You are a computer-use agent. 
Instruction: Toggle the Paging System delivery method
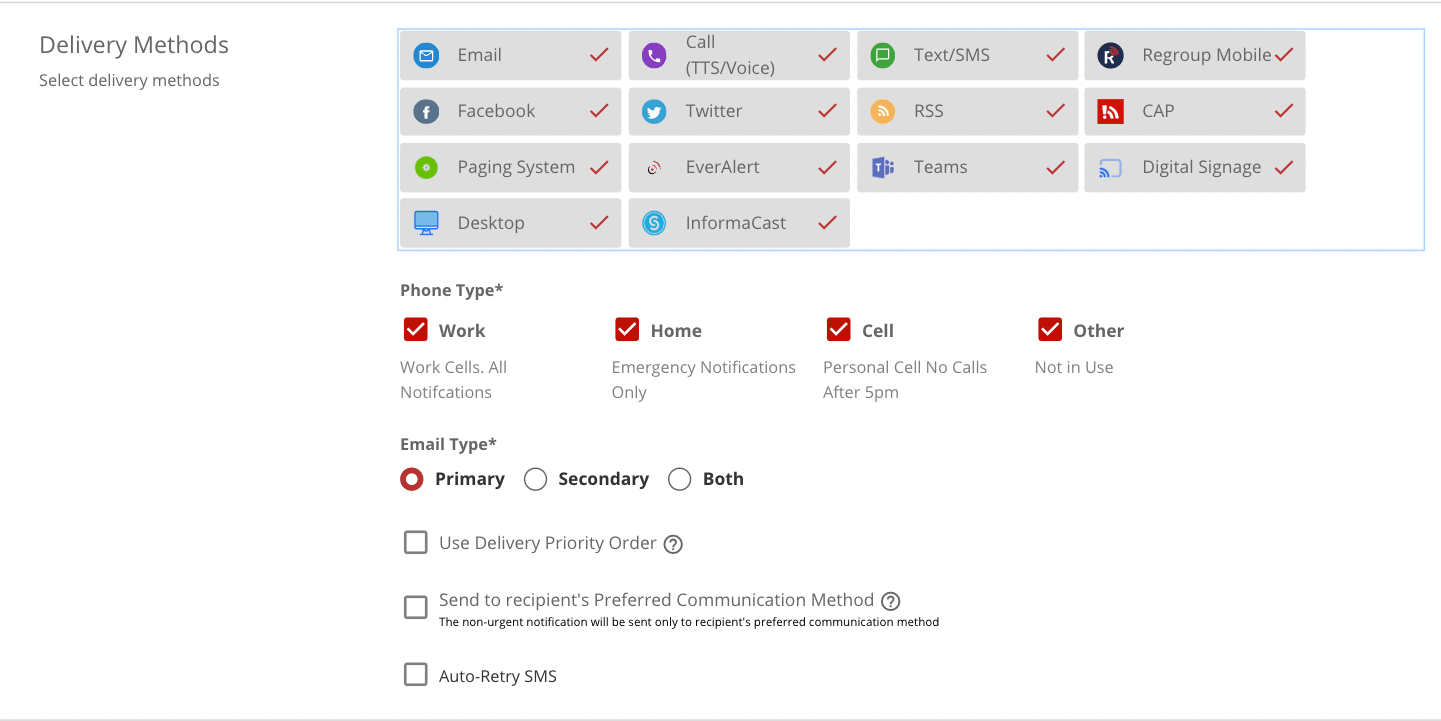510,168
